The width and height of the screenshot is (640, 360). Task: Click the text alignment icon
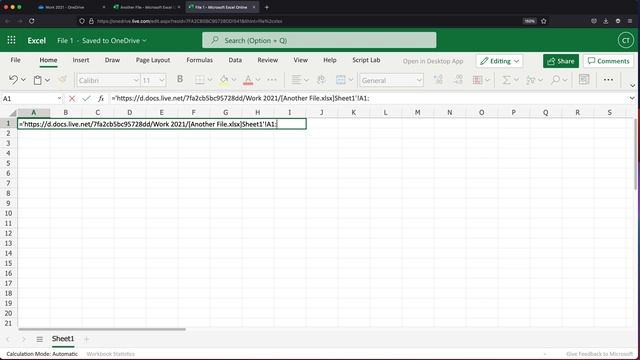pyautogui.click(x=296, y=80)
